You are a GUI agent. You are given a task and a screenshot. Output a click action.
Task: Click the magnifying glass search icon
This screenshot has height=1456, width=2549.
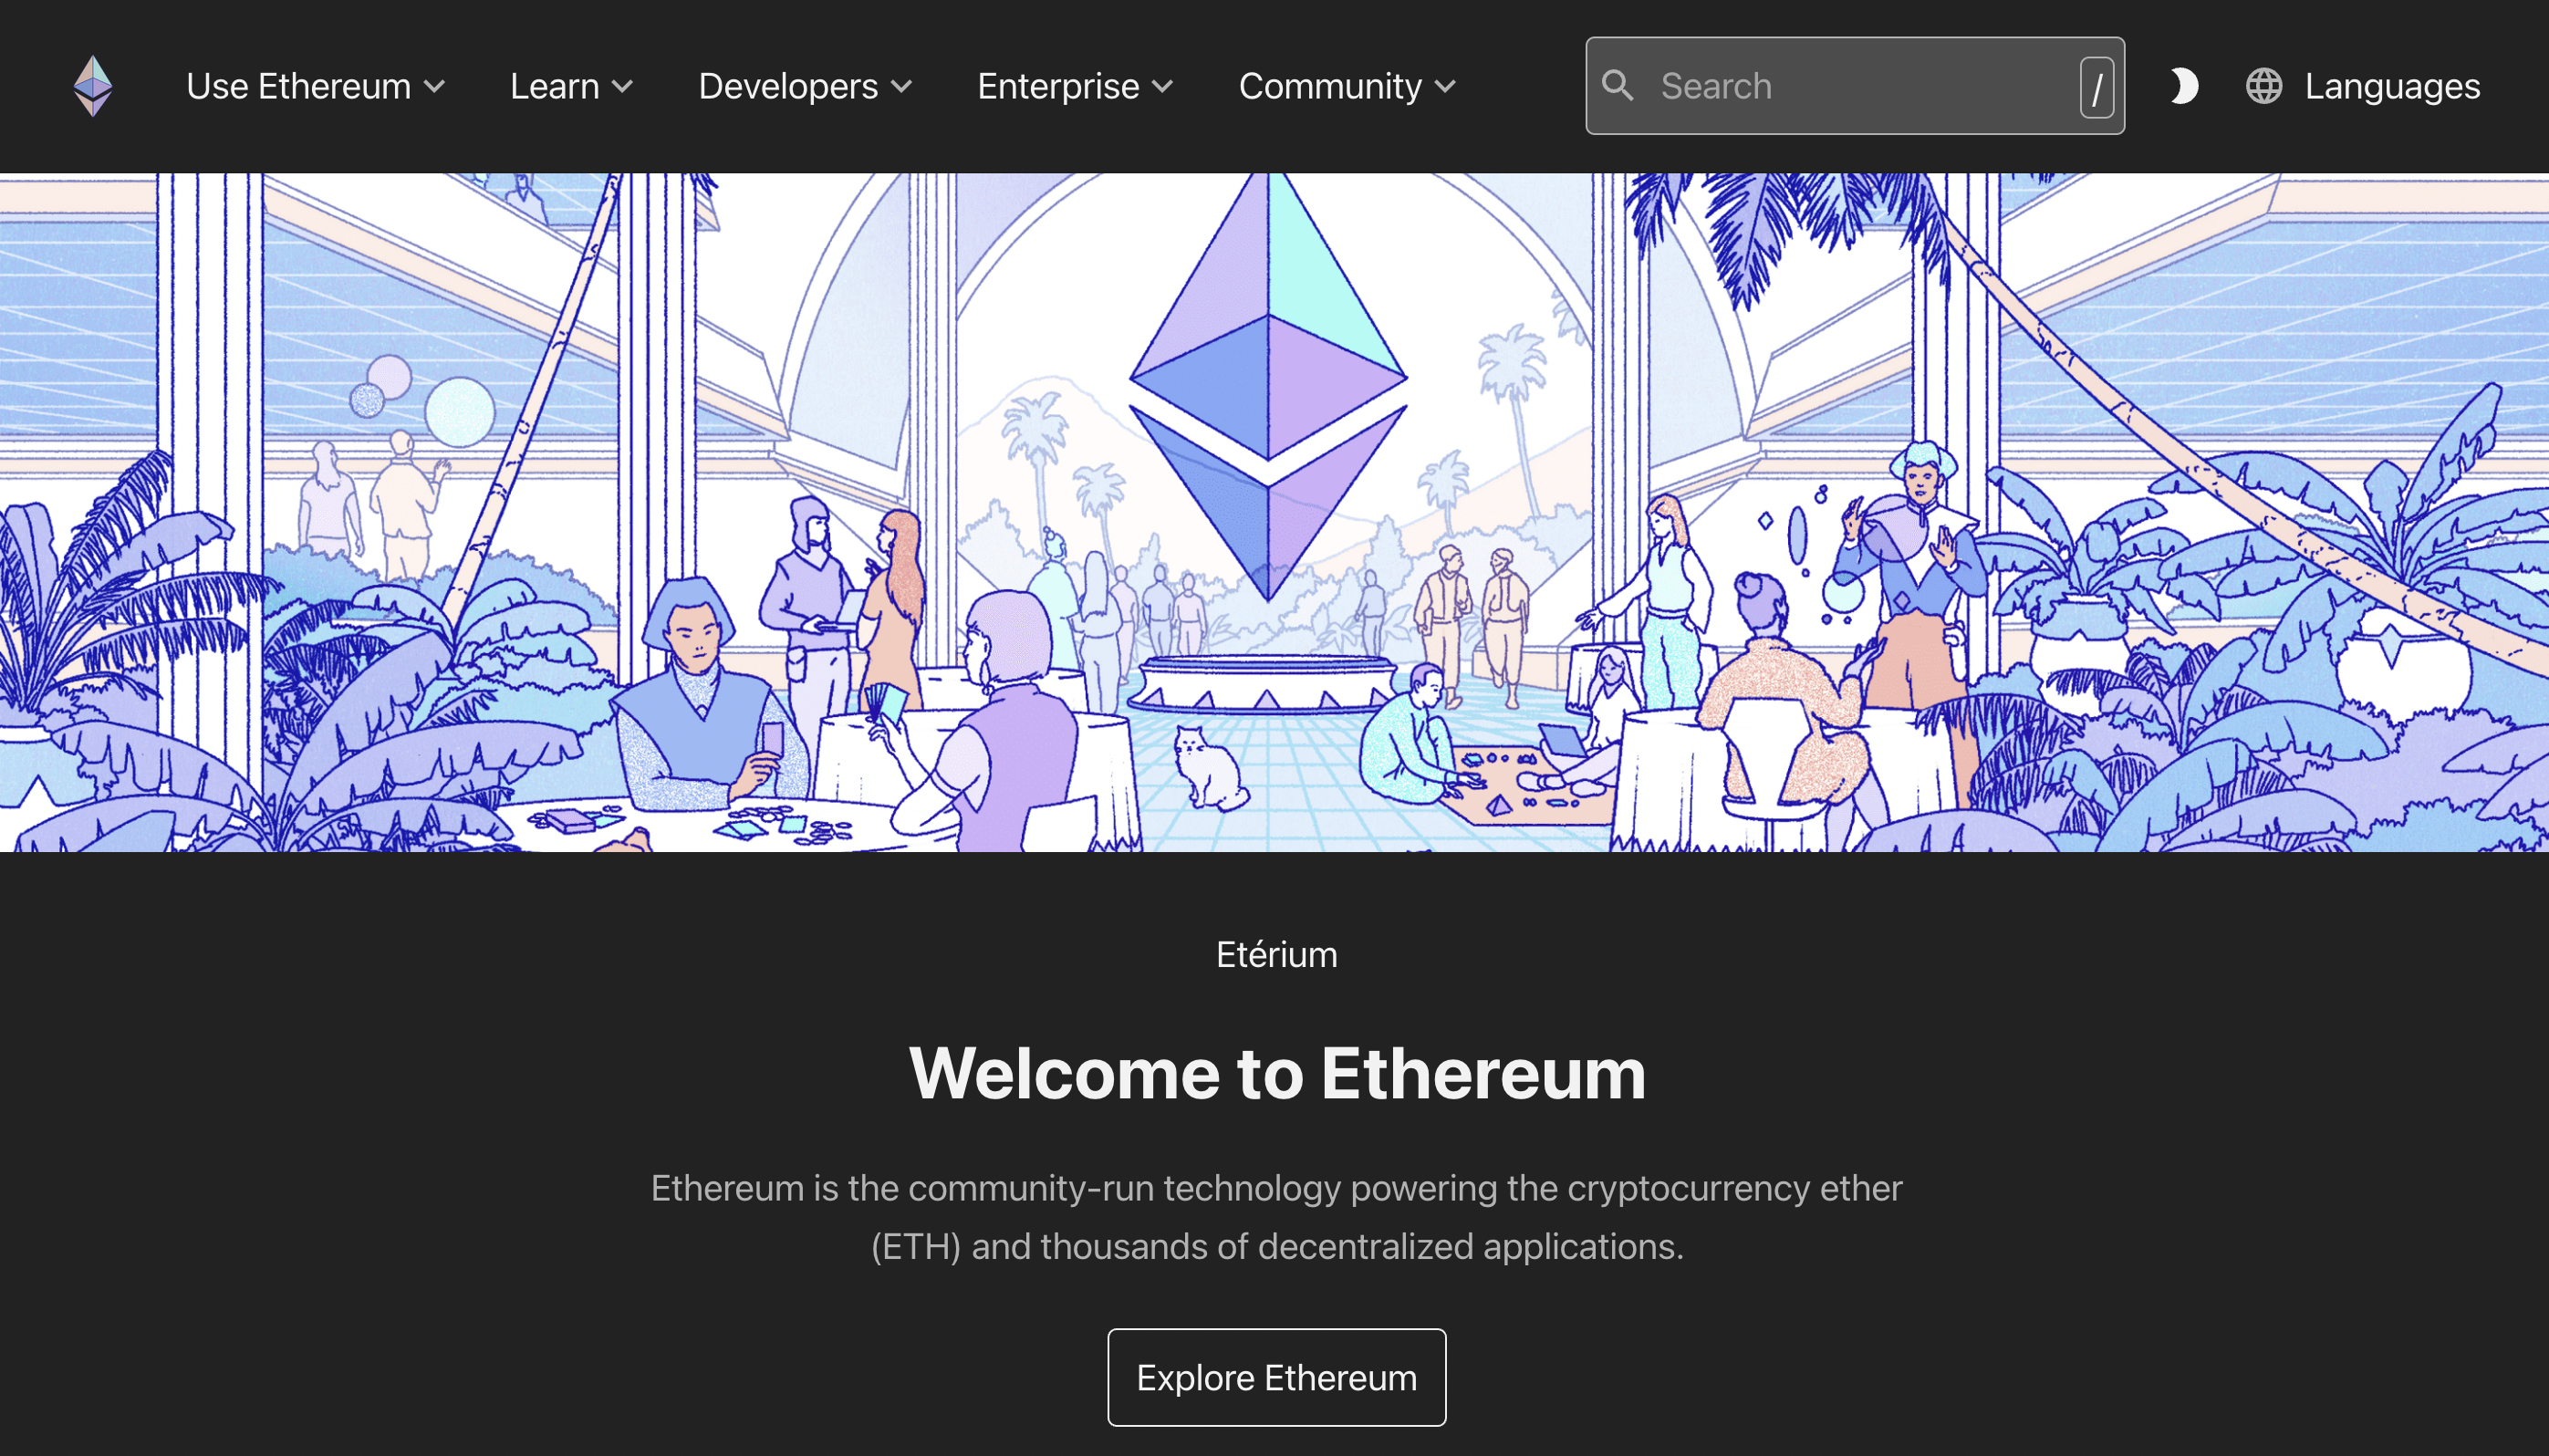click(x=1617, y=86)
